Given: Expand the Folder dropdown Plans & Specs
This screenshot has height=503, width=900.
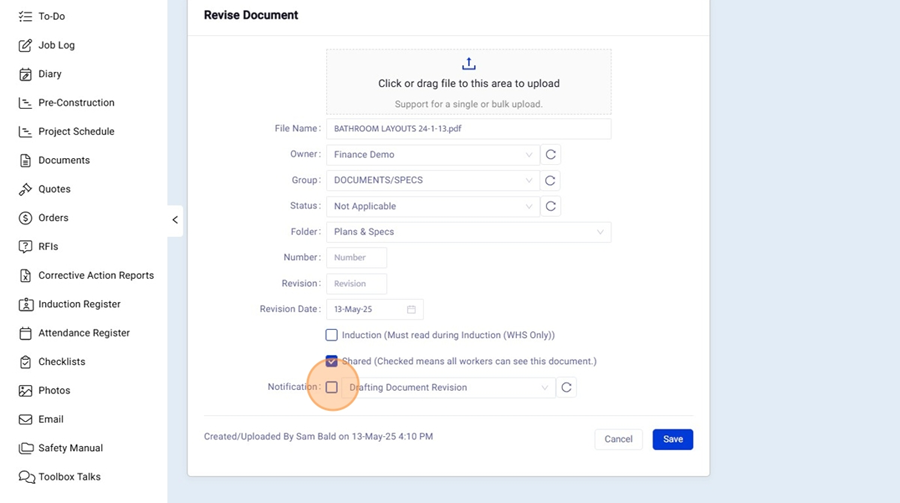Looking at the screenshot, I should (468, 232).
